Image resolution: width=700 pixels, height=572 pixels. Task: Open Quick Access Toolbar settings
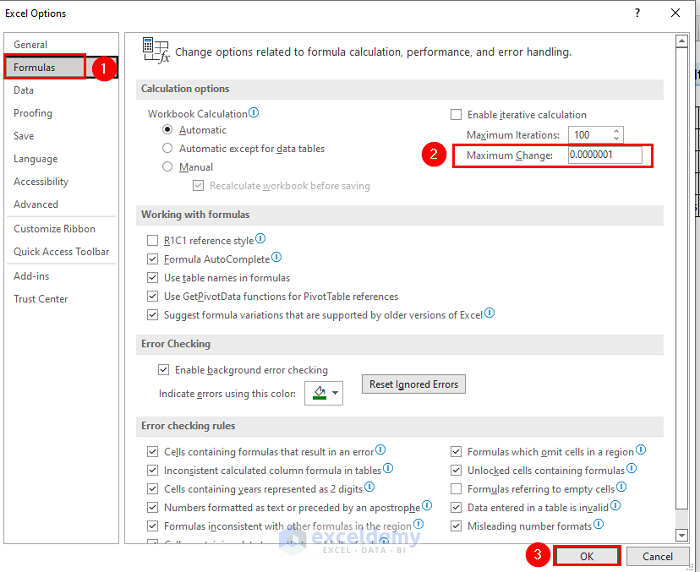point(61,251)
